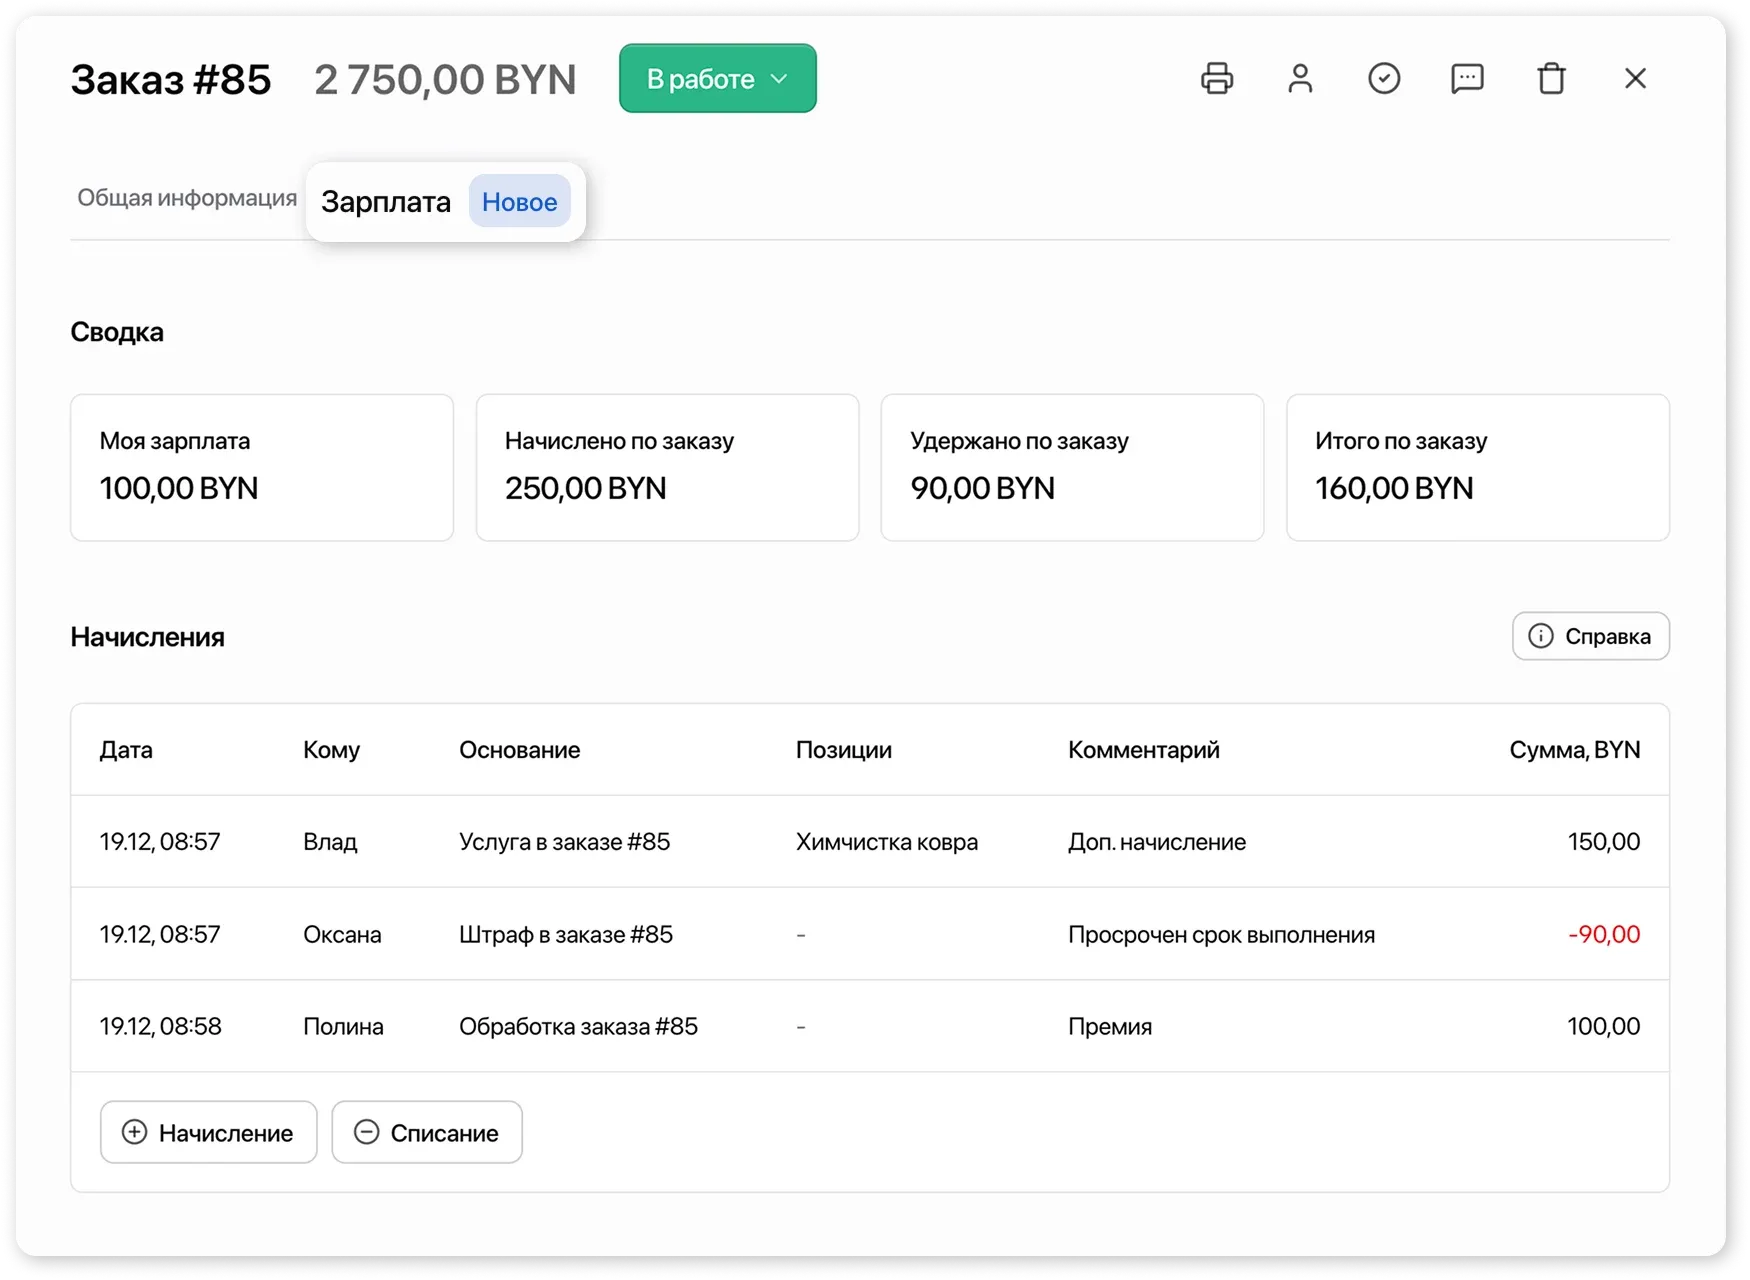
Task: Click the print order icon
Action: pos(1216,78)
